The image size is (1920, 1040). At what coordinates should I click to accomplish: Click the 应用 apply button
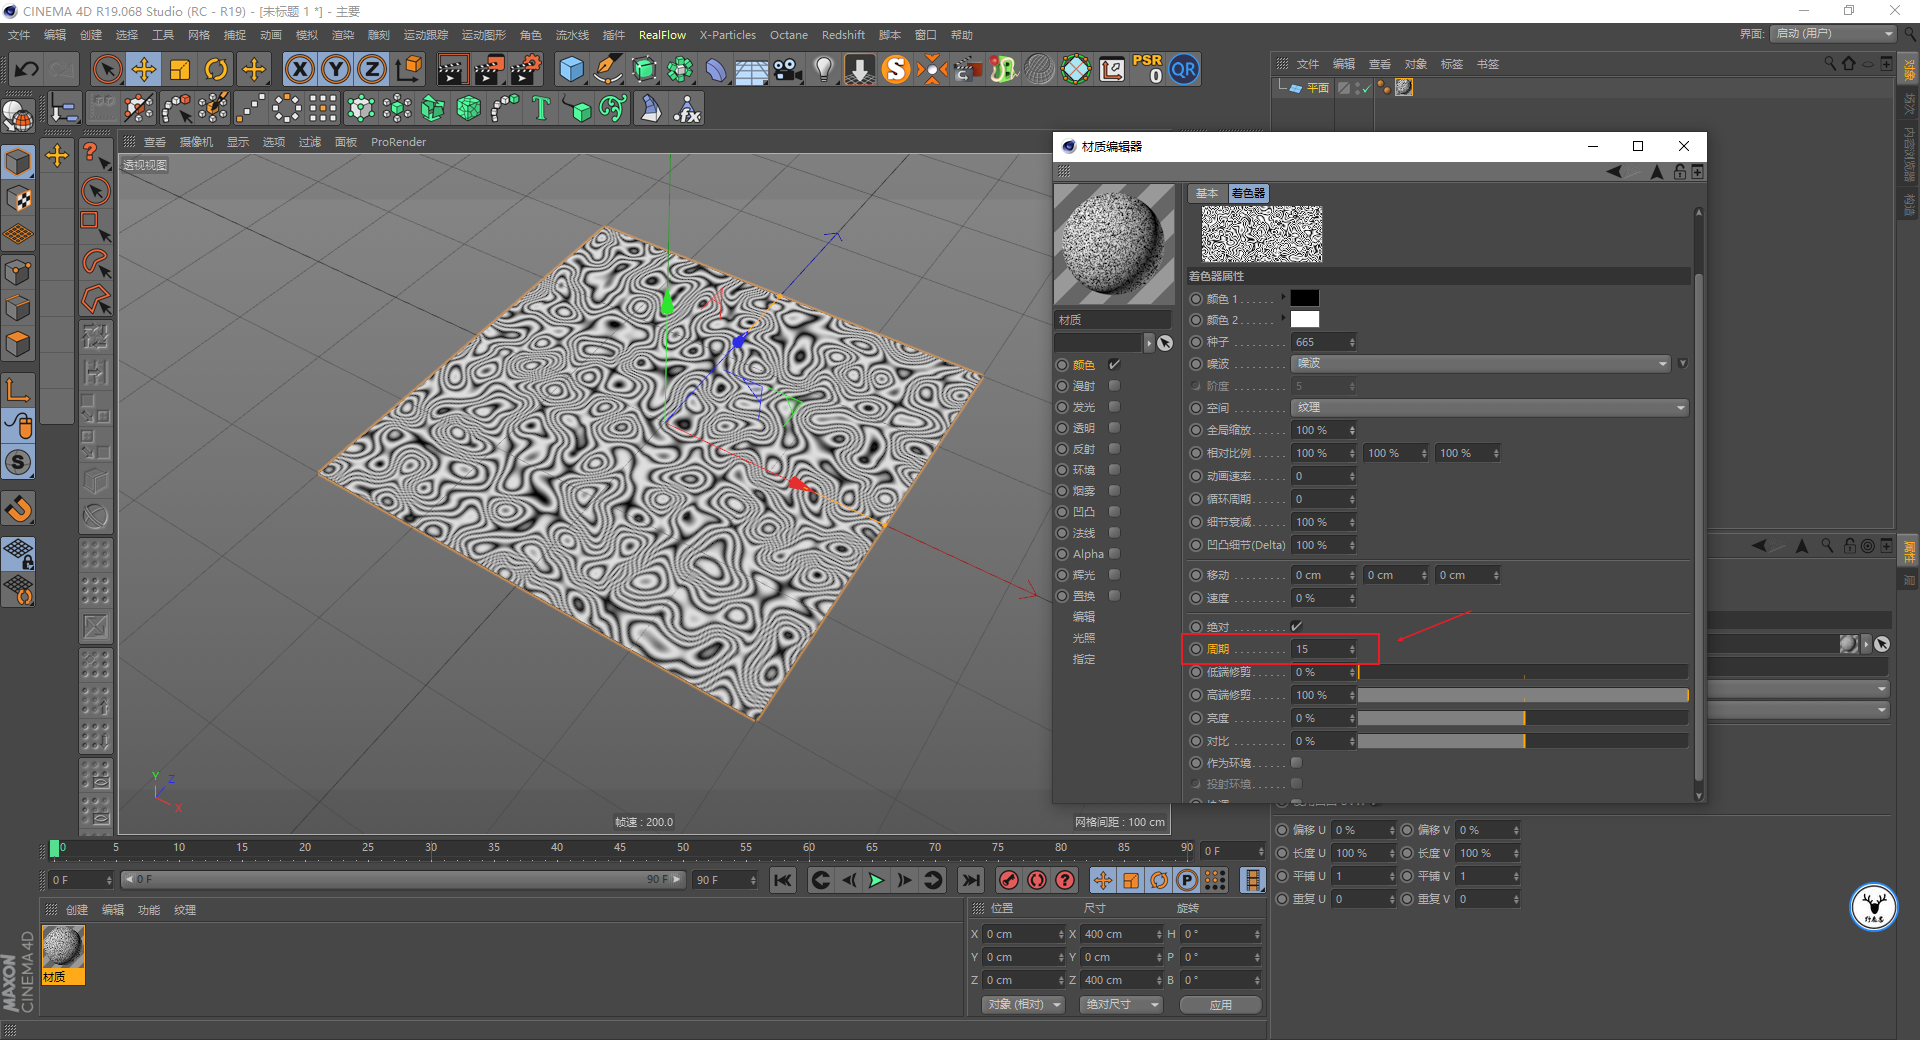[1220, 1005]
